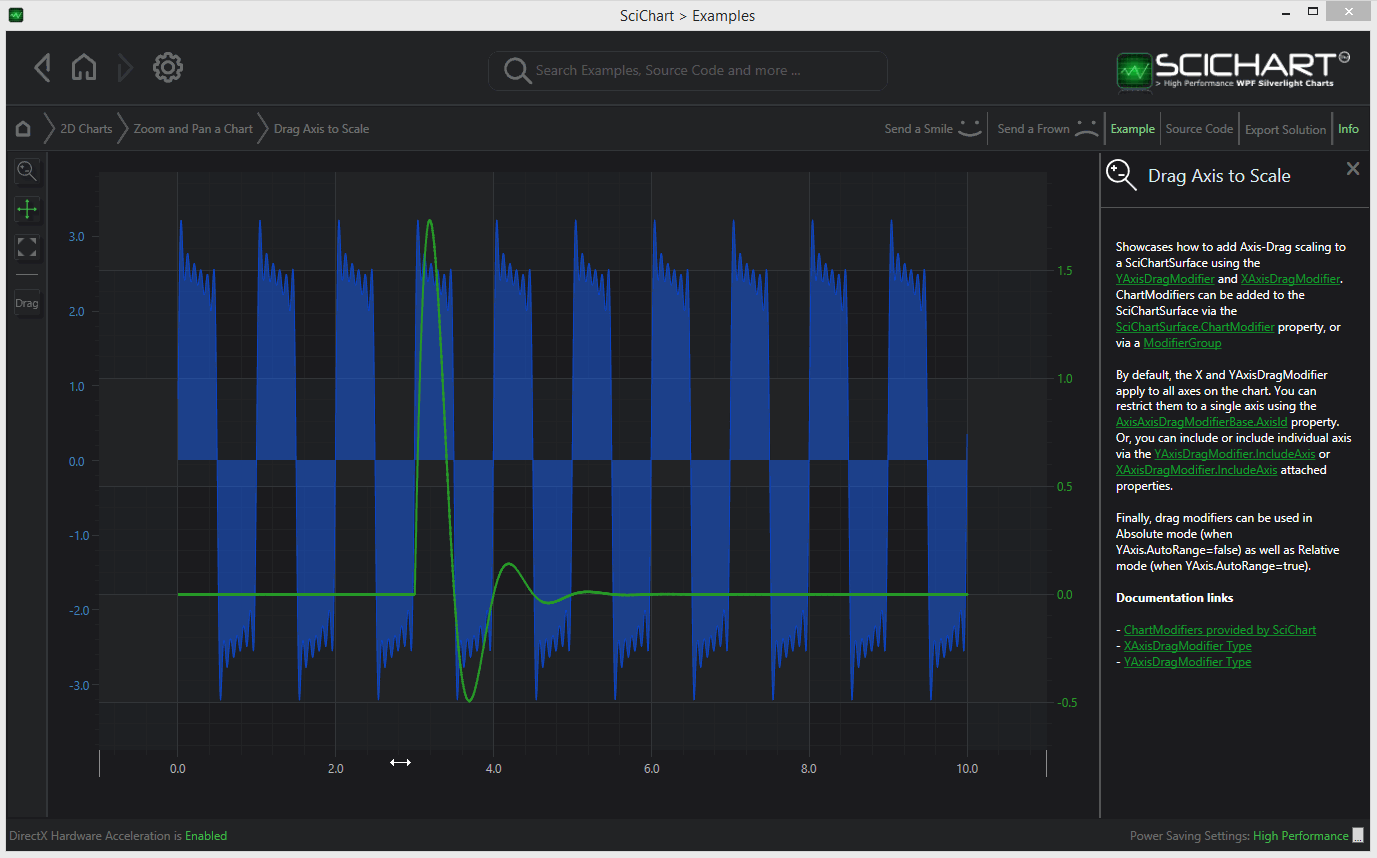This screenshot has height=858, width=1377.
Task: Close the Drag Axis to Scale panel
Action: [x=1353, y=169]
